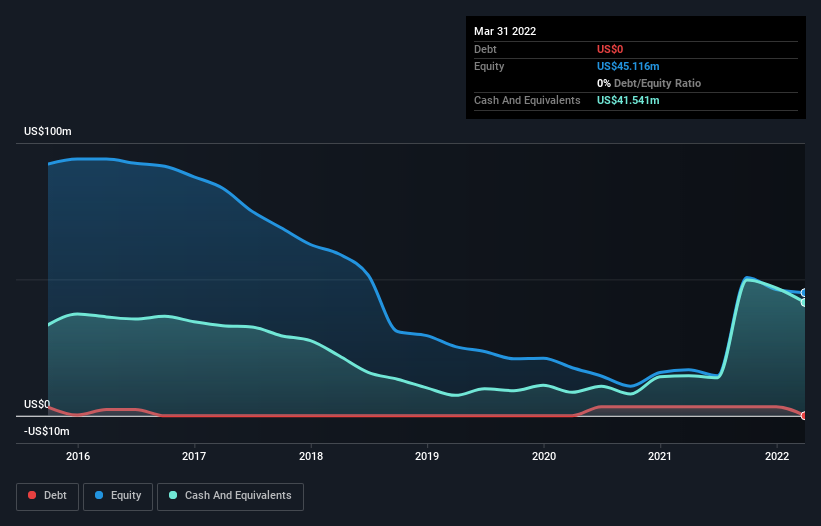Image resolution: width=821 pixels, height=526 pixels.
Task: Toggle the Debt series legend button
Action: coord(48,496)
